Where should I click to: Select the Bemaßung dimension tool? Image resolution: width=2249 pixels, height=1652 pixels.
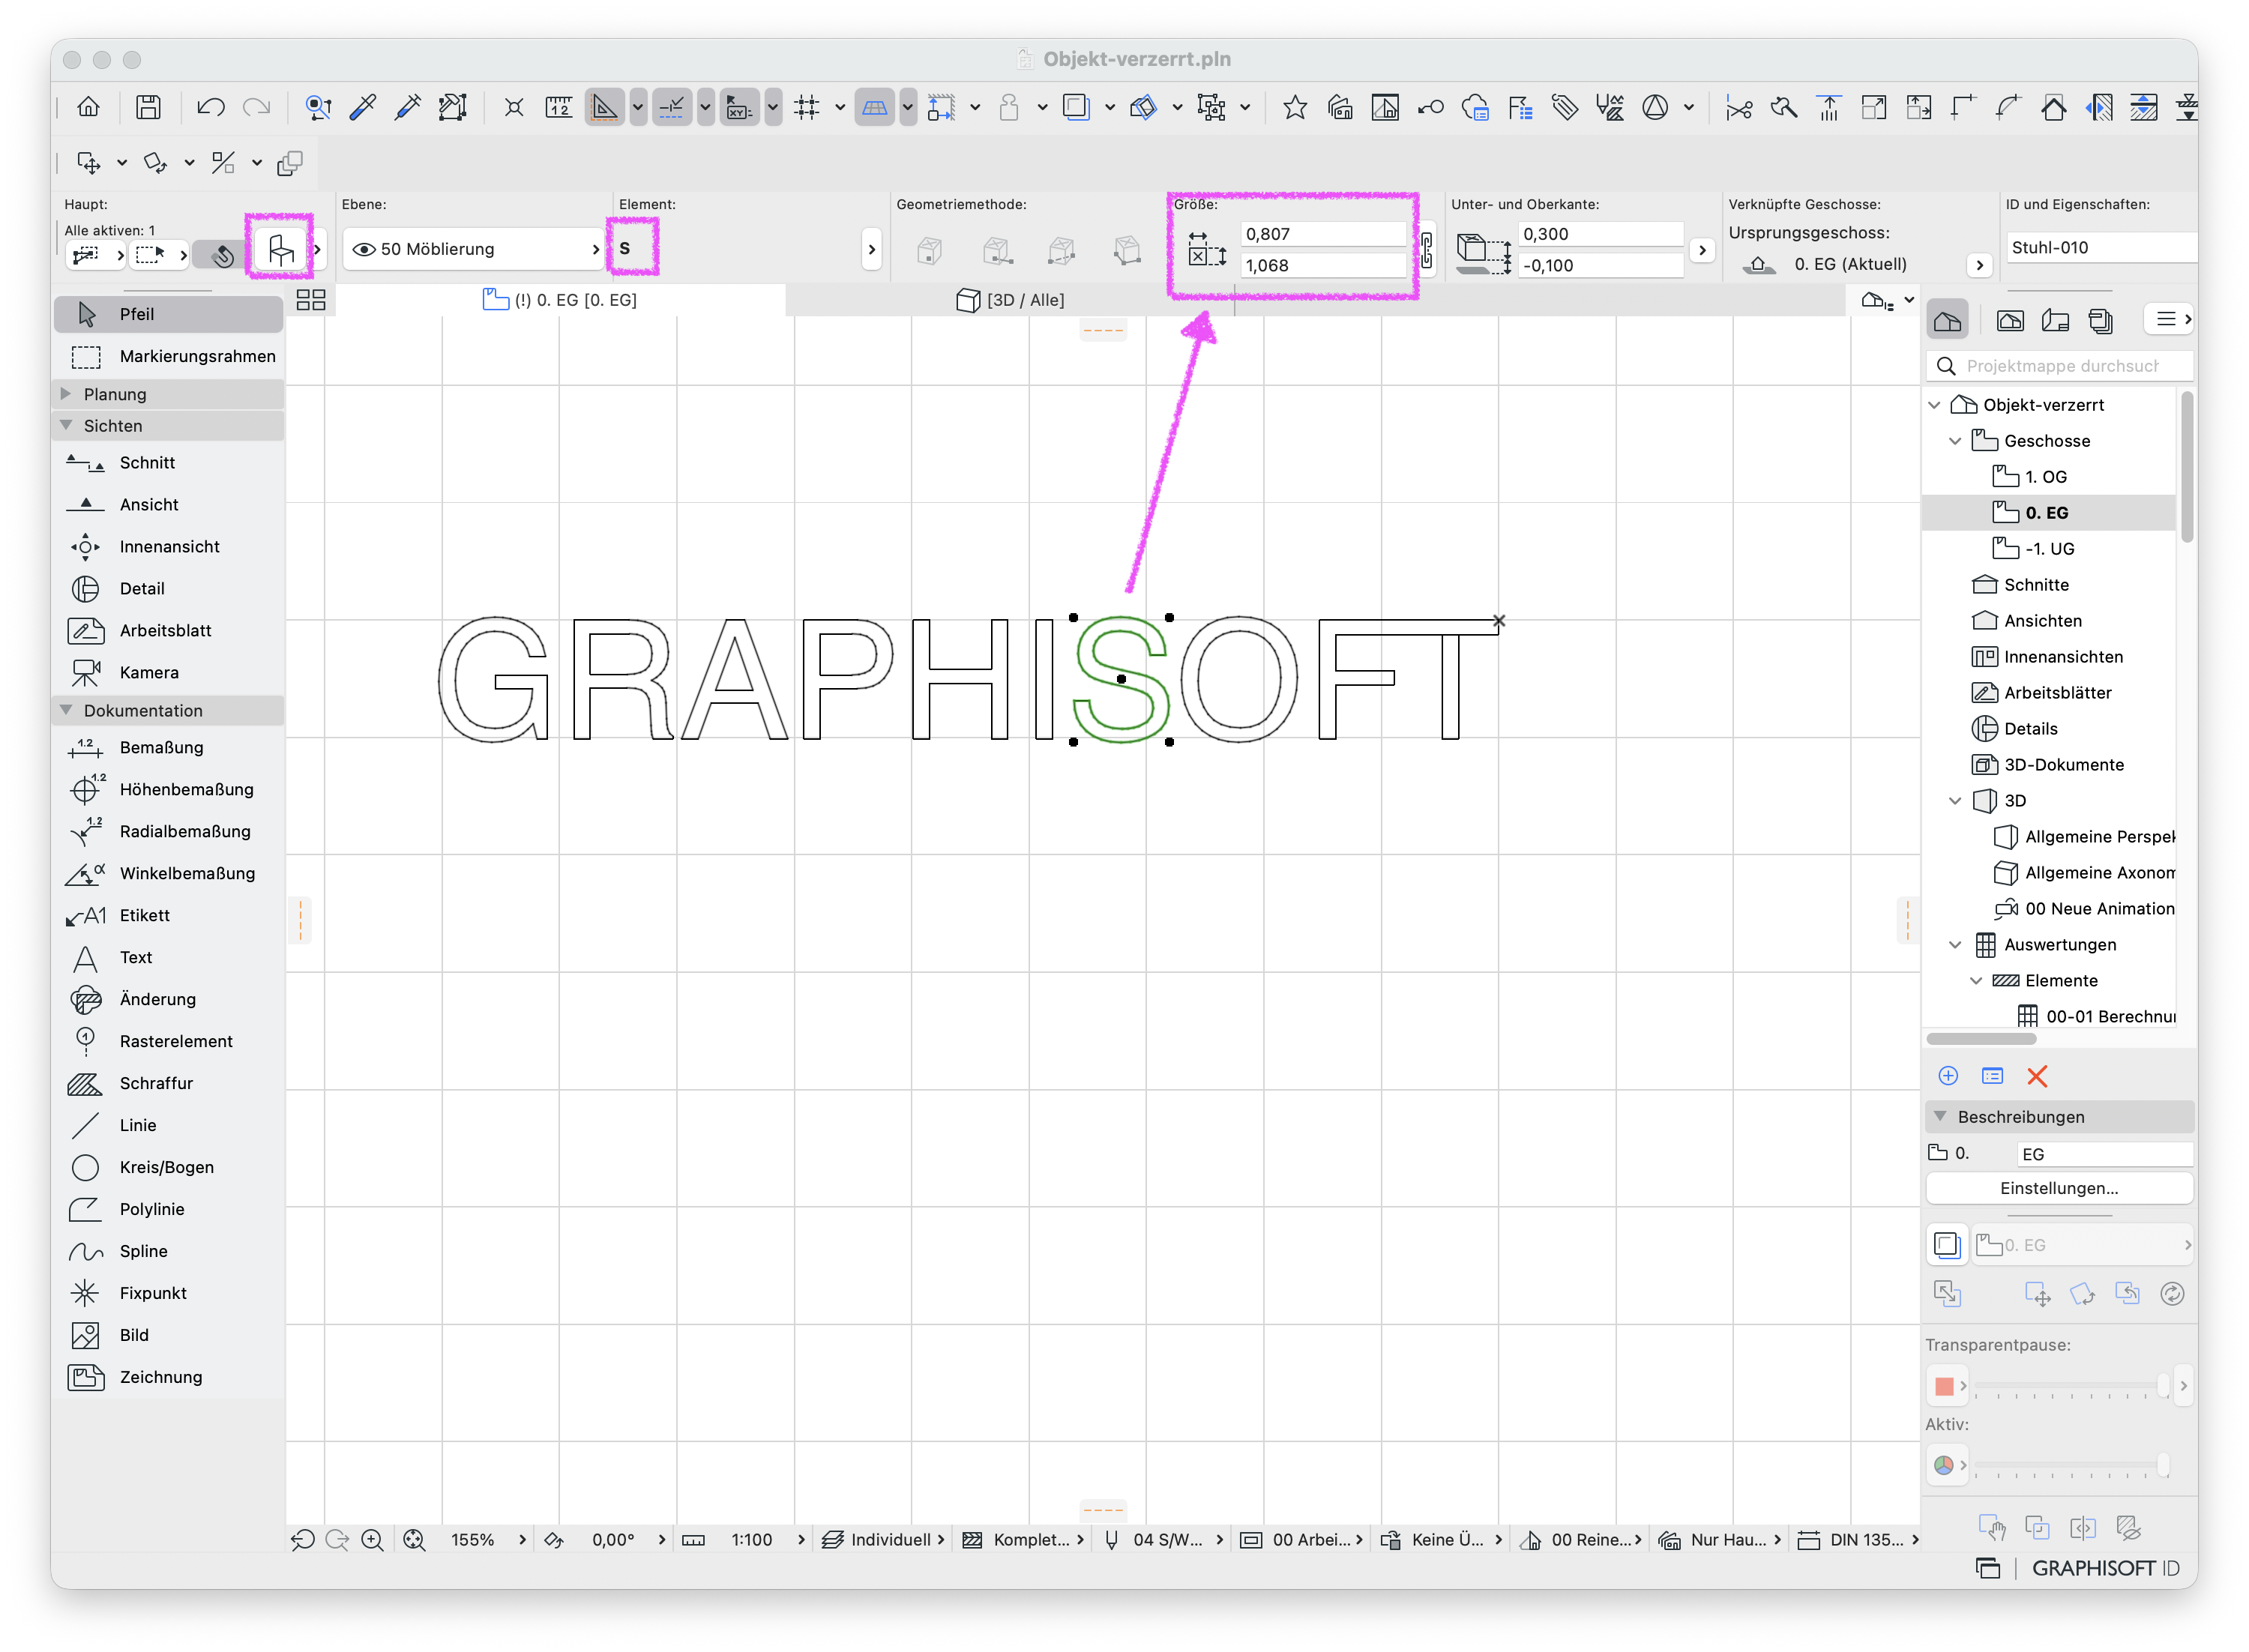[168, 748]
